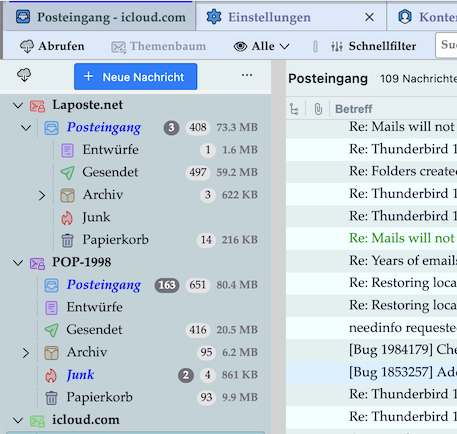Click the Abrufen get messages button
This screenshot has width=457, height=434.
point(52,46)
